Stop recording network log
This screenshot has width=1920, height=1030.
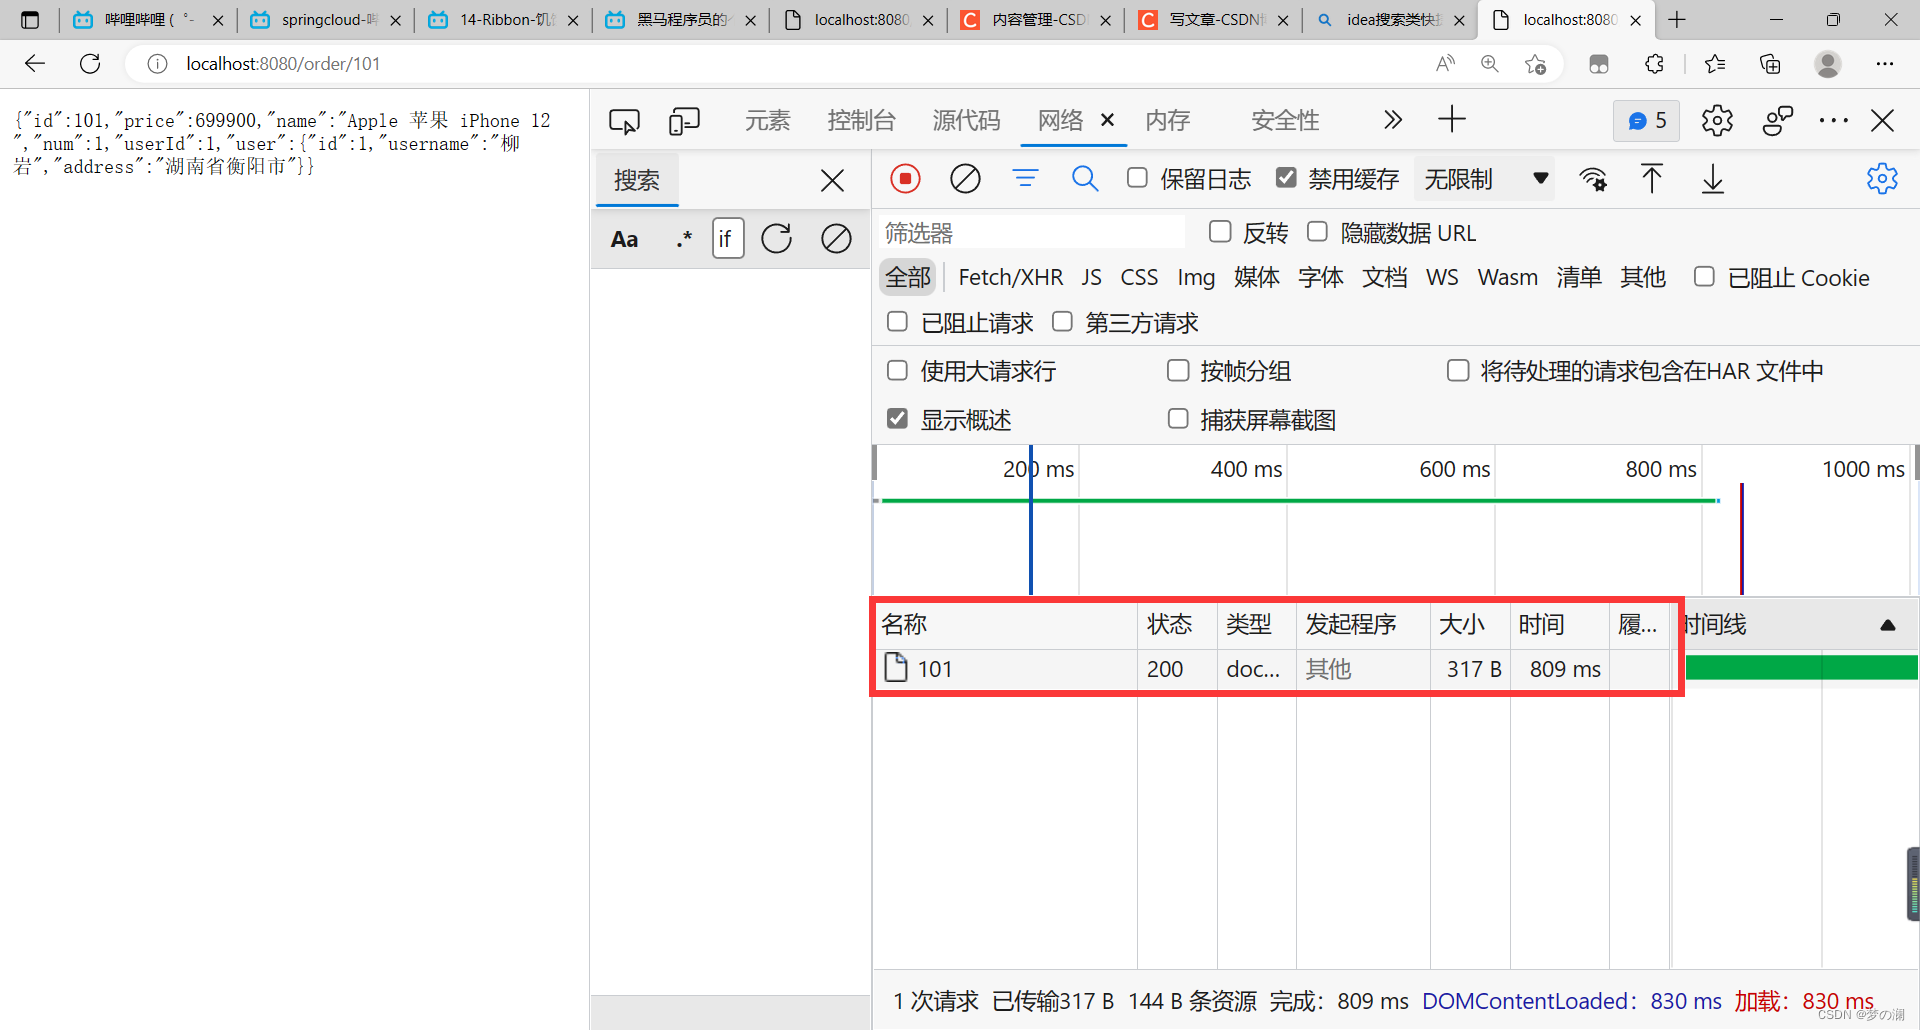[x=905, y=179]
